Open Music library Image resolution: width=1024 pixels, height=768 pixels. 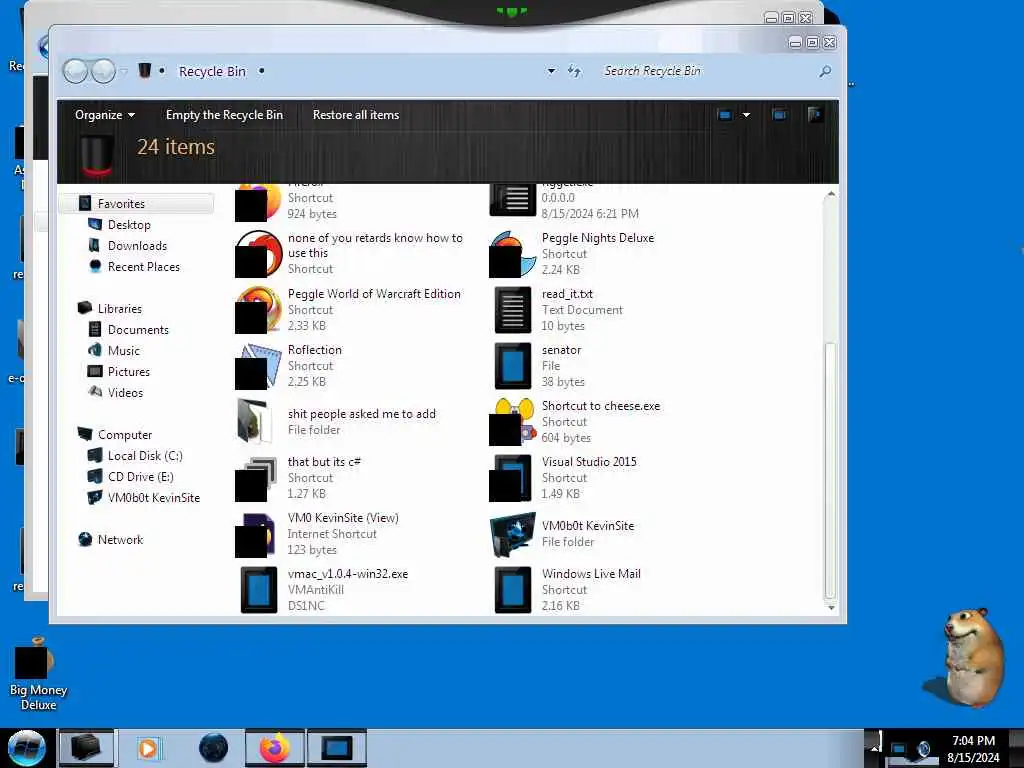124,351
